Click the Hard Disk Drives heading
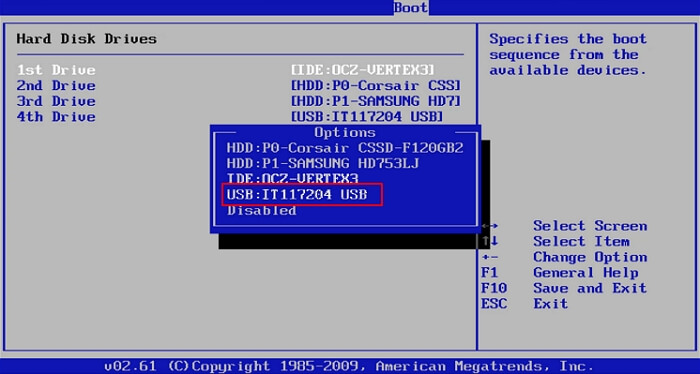 pyautogui.click(x=87, y=39)
